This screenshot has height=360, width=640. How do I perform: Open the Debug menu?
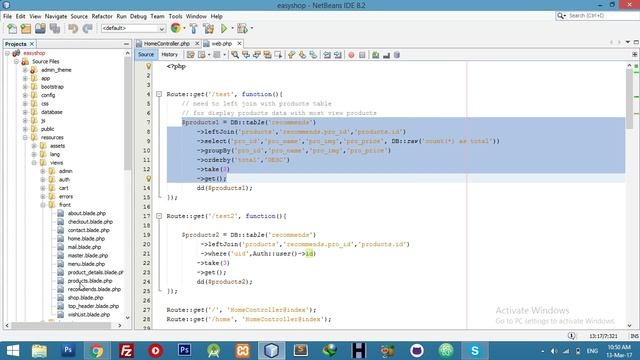138,16
